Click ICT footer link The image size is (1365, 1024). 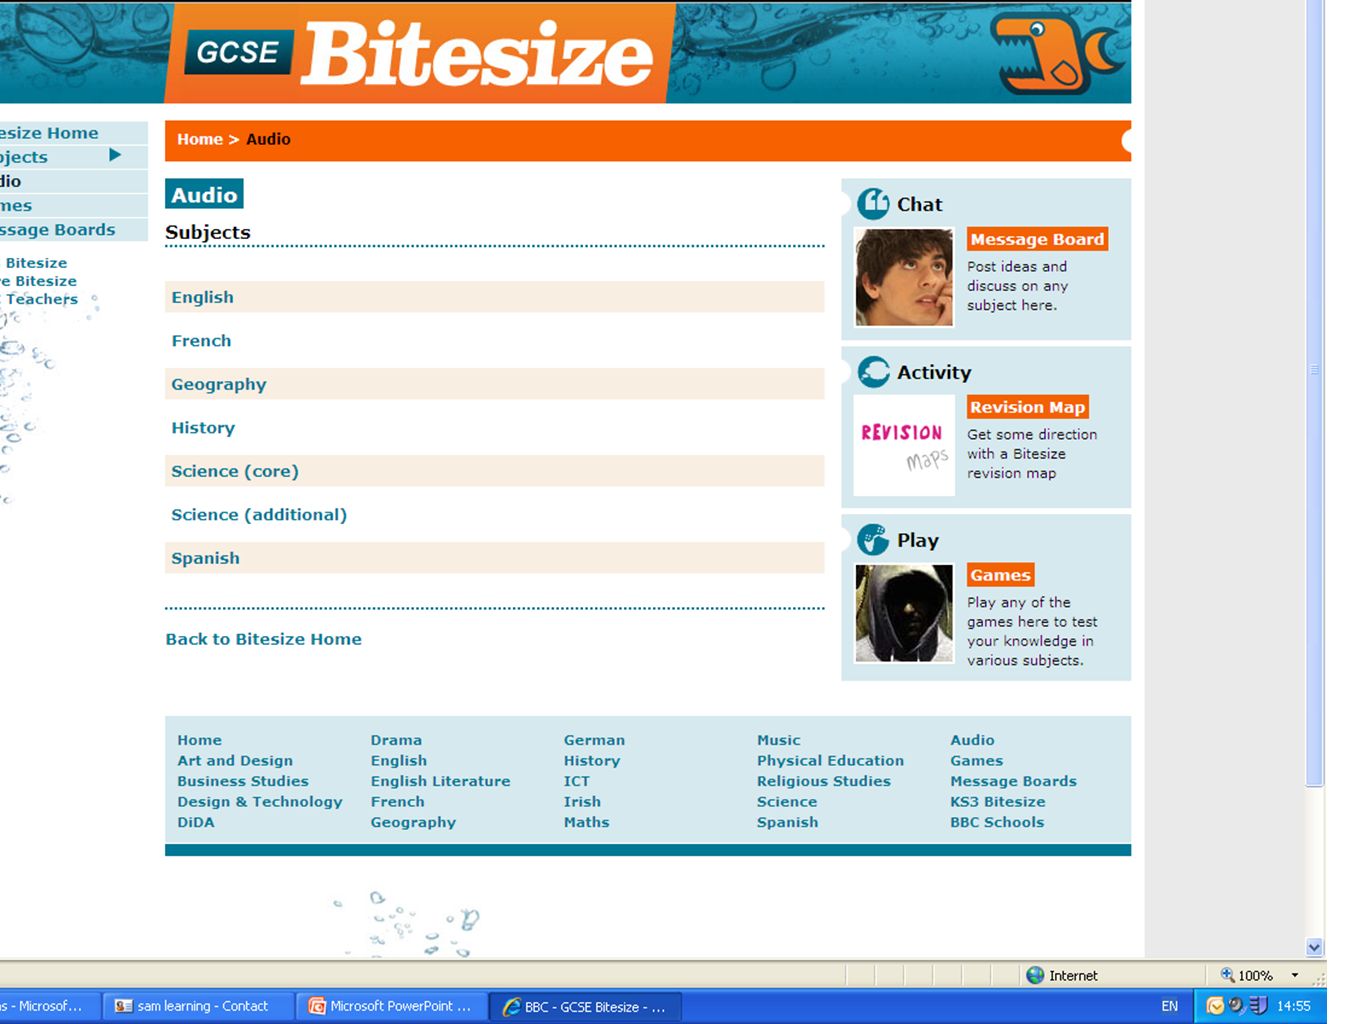tap(576, 781)
